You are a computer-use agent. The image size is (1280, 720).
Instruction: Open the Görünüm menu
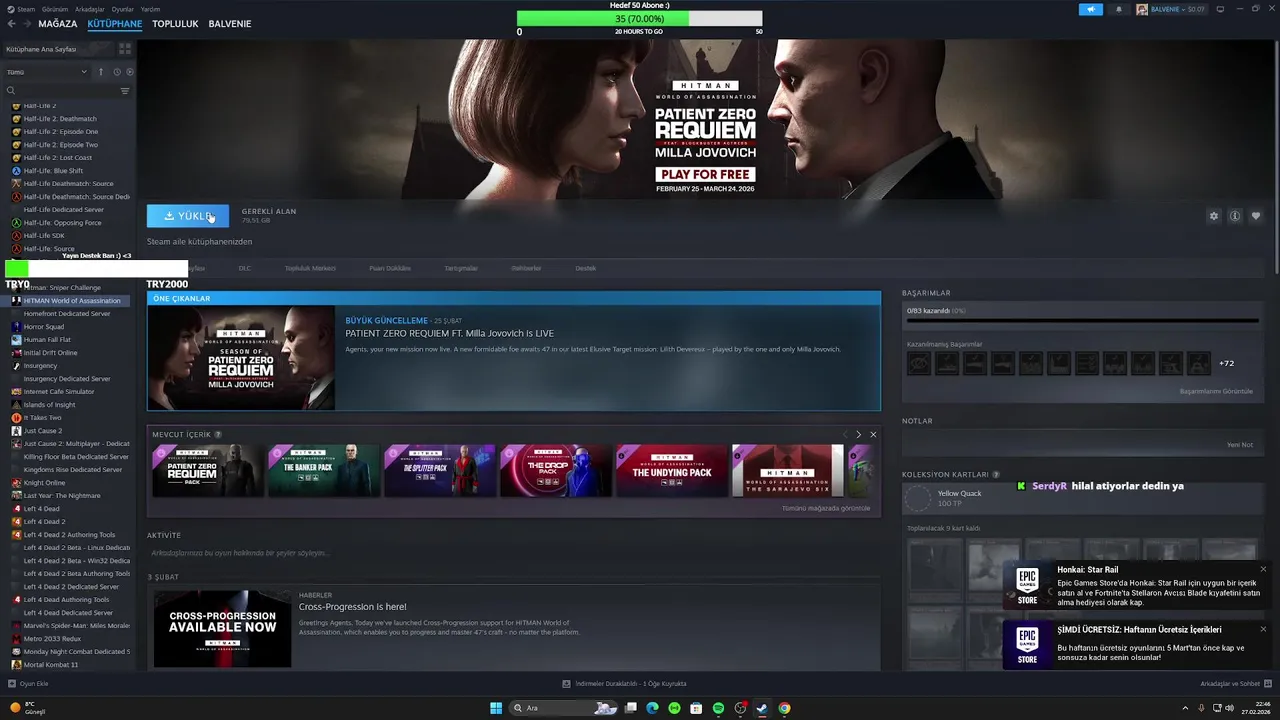click(55, 9)
